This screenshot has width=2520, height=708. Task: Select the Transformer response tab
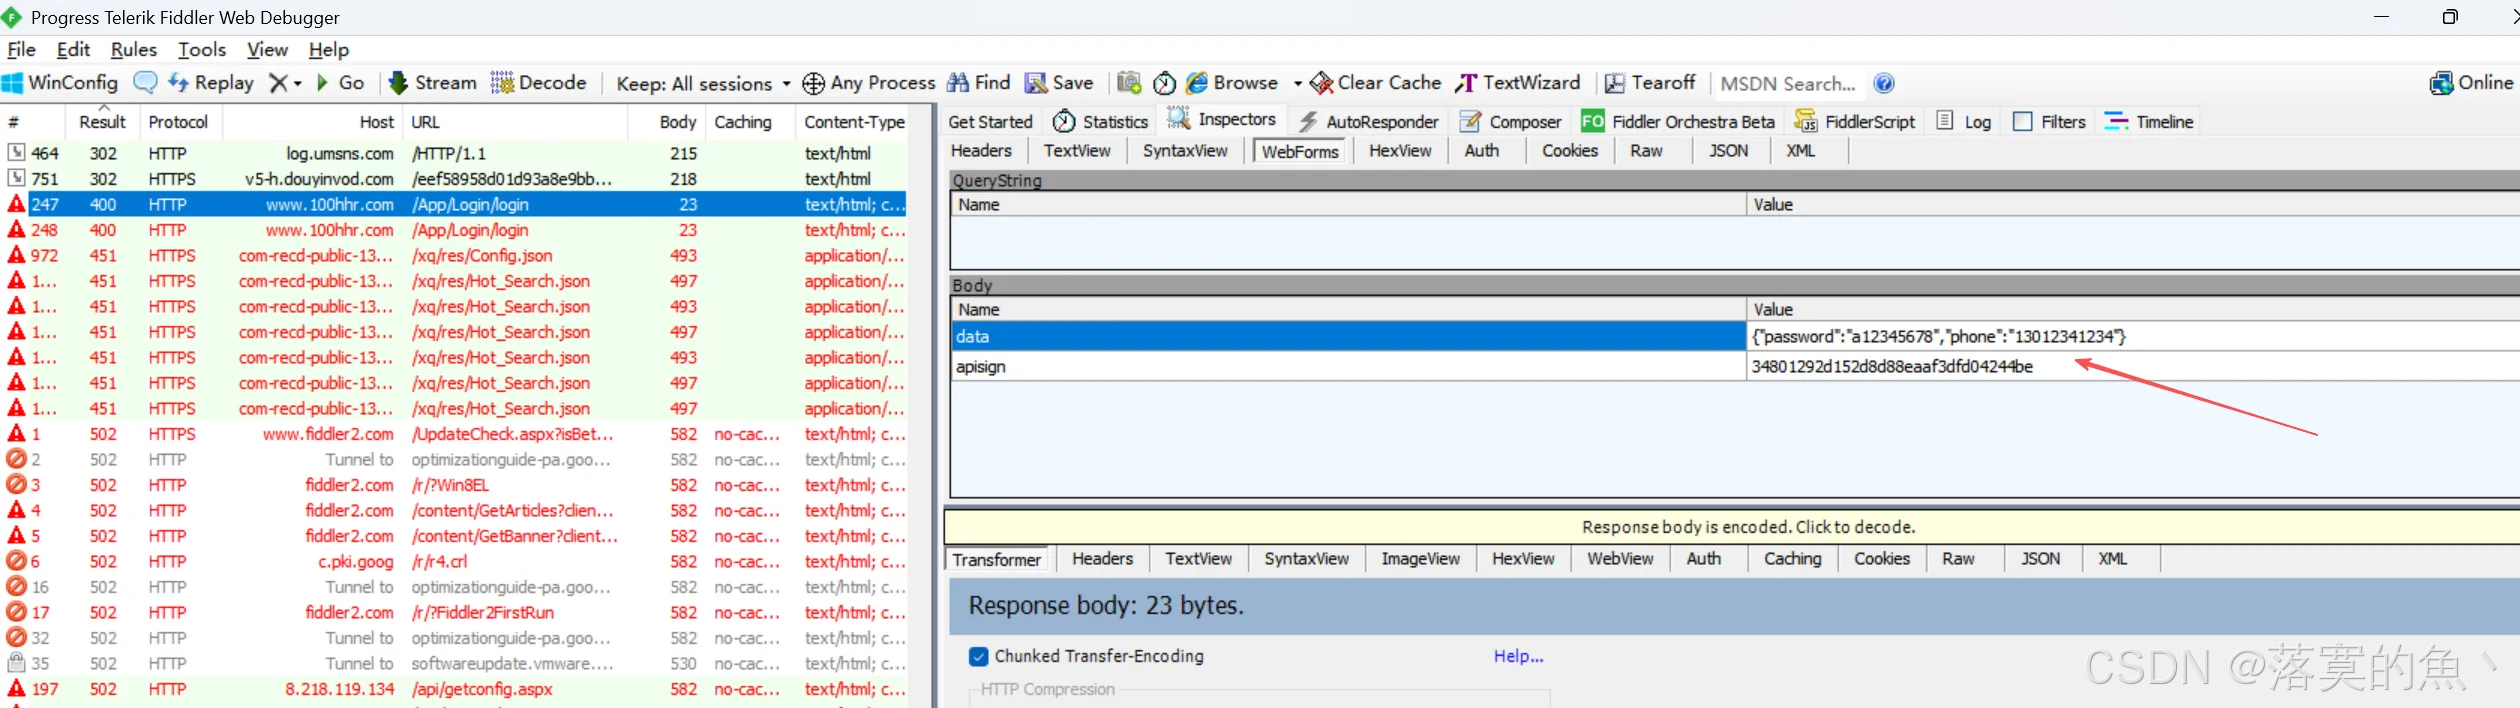[x=996, y=560]
